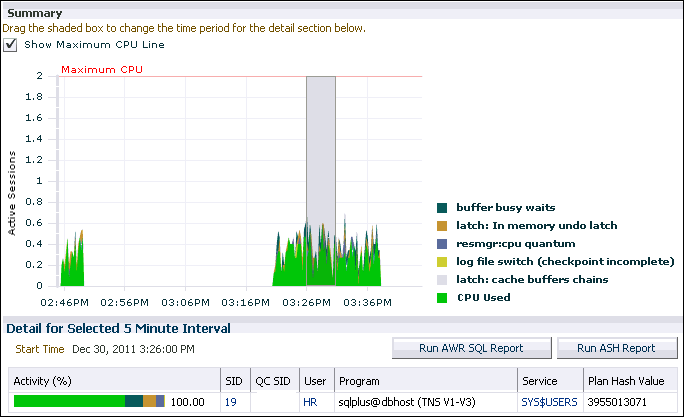The width and height of the screenshot is (684, 417).
Task: Click the latch: cache buffers chains swatch
Action: coord(441,279)
